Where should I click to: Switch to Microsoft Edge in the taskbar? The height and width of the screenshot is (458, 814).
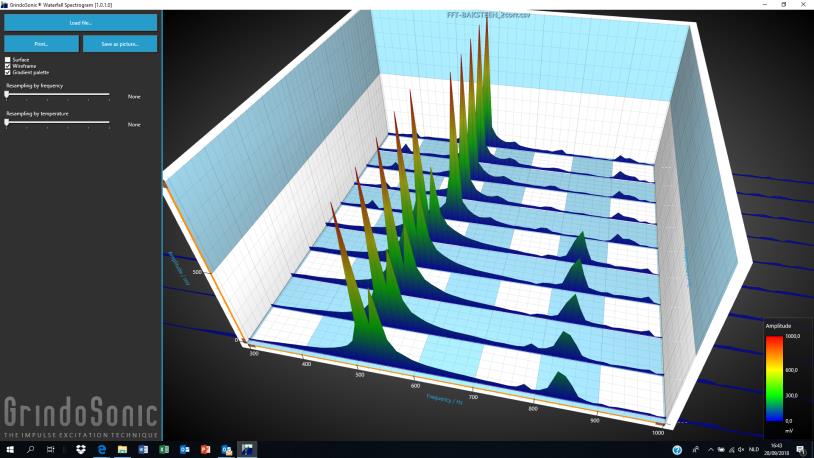click(x=102, y=450)
